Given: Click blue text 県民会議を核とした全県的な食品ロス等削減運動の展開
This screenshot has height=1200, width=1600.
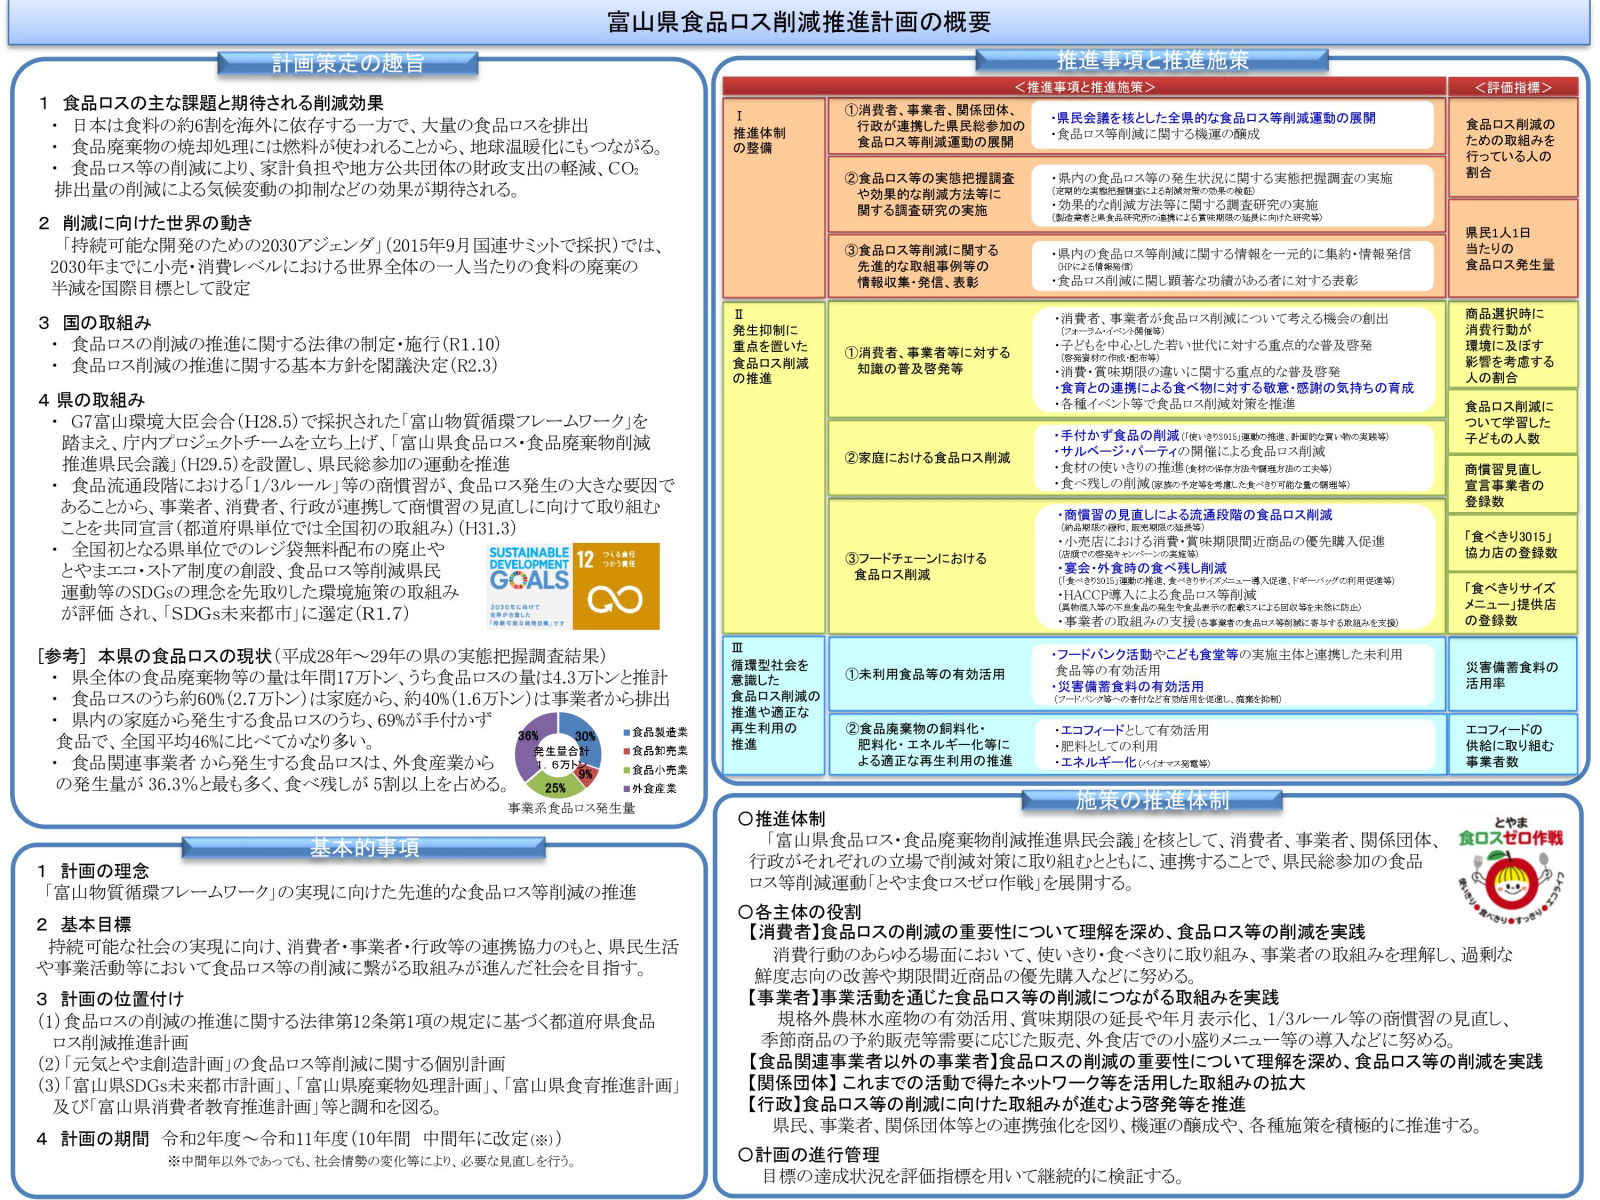Looking at the screenshot, I should click(x=1216, y=117).
